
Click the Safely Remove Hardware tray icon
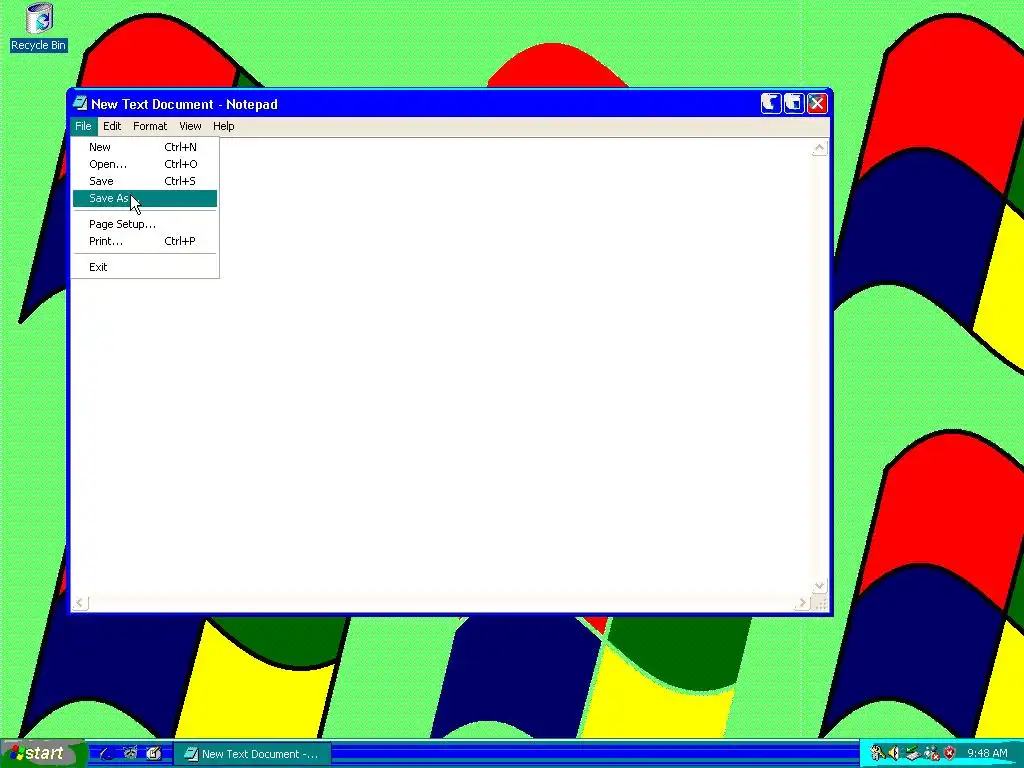[912, 753]
